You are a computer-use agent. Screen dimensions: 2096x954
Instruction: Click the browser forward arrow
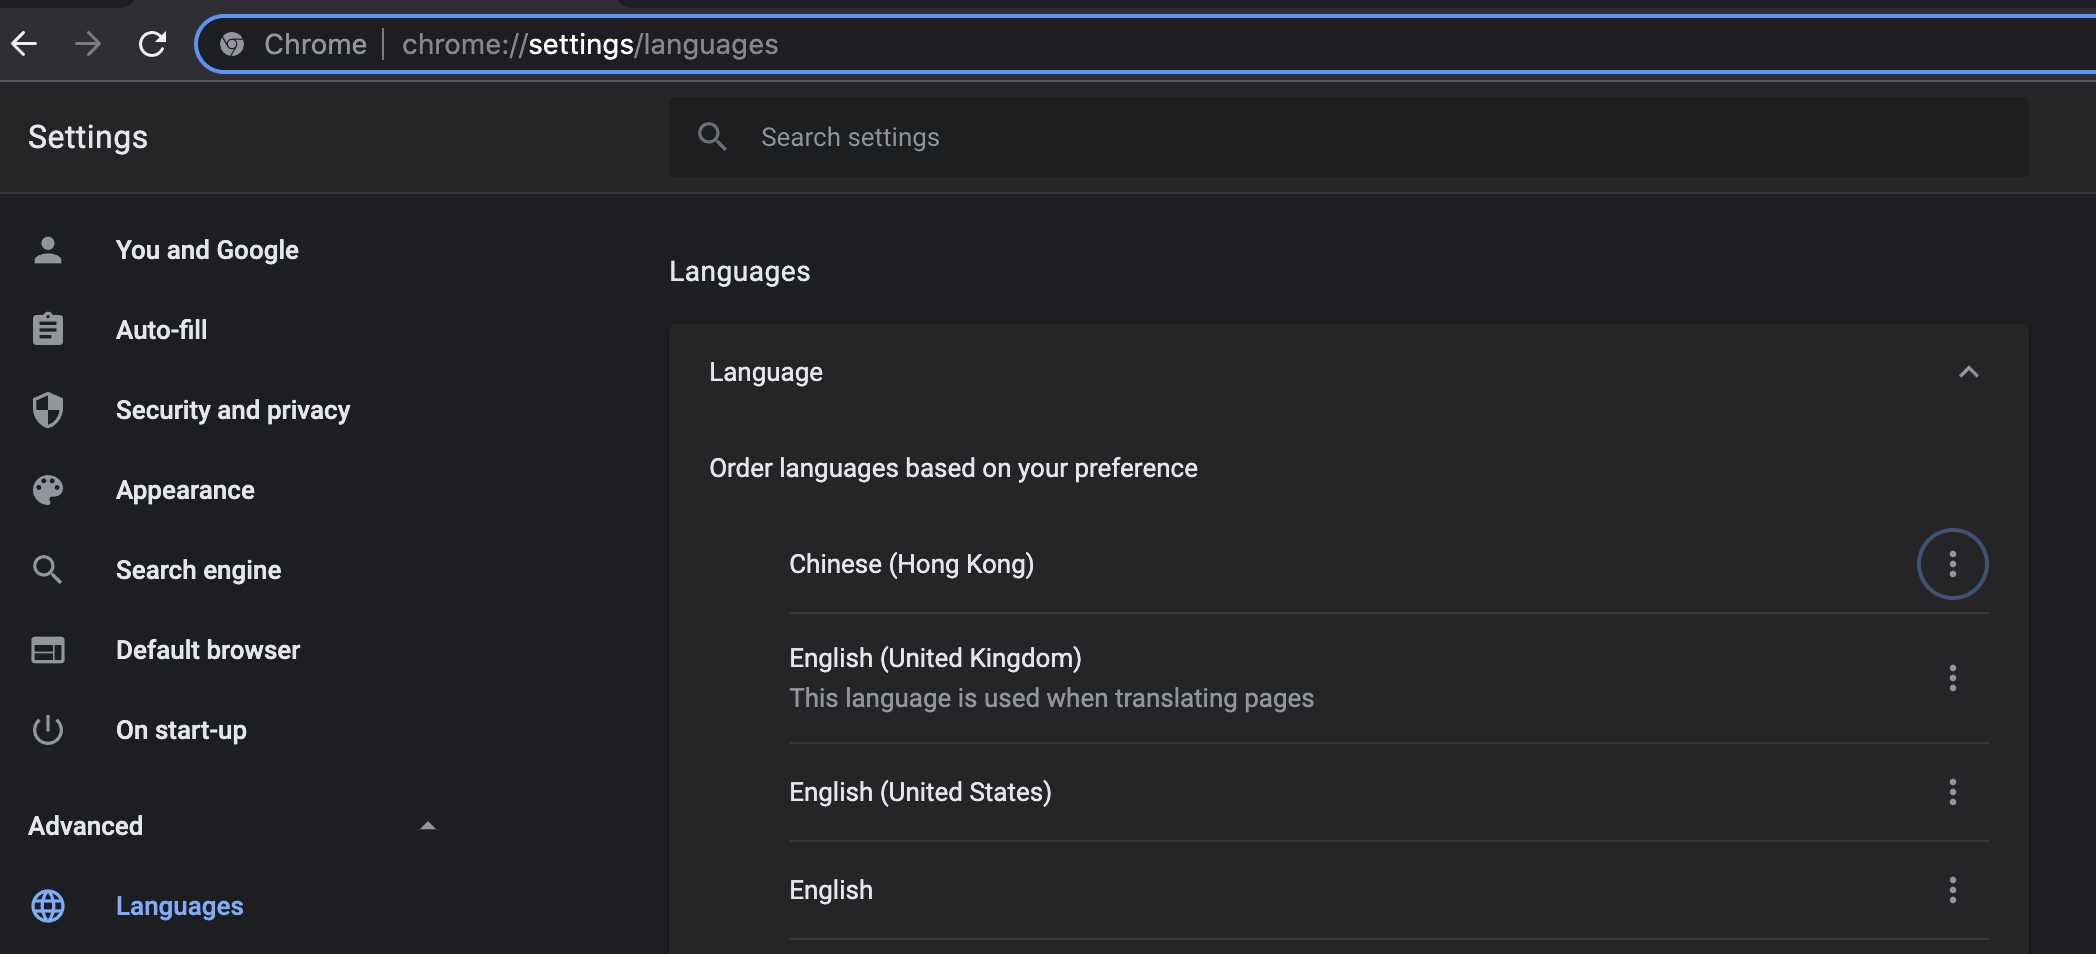pos(88,44)
